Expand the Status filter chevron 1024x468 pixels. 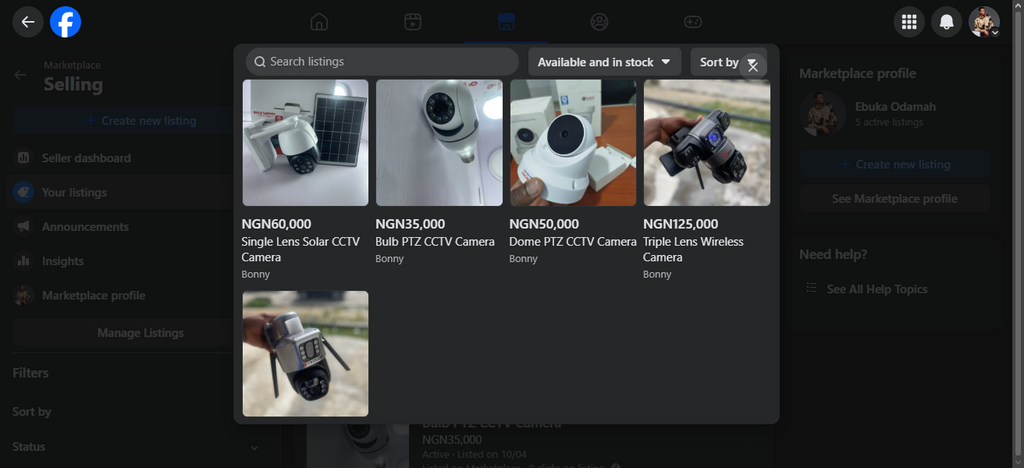click(x=254, y=448)
